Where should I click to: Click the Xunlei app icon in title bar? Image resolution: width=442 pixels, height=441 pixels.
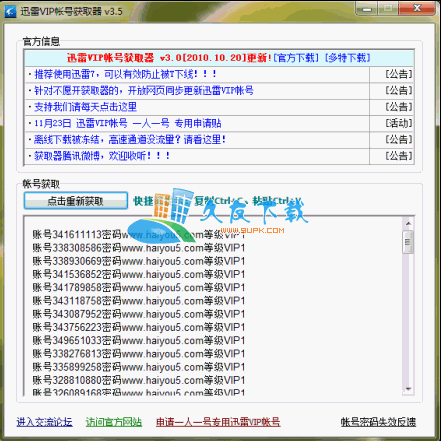10,11
